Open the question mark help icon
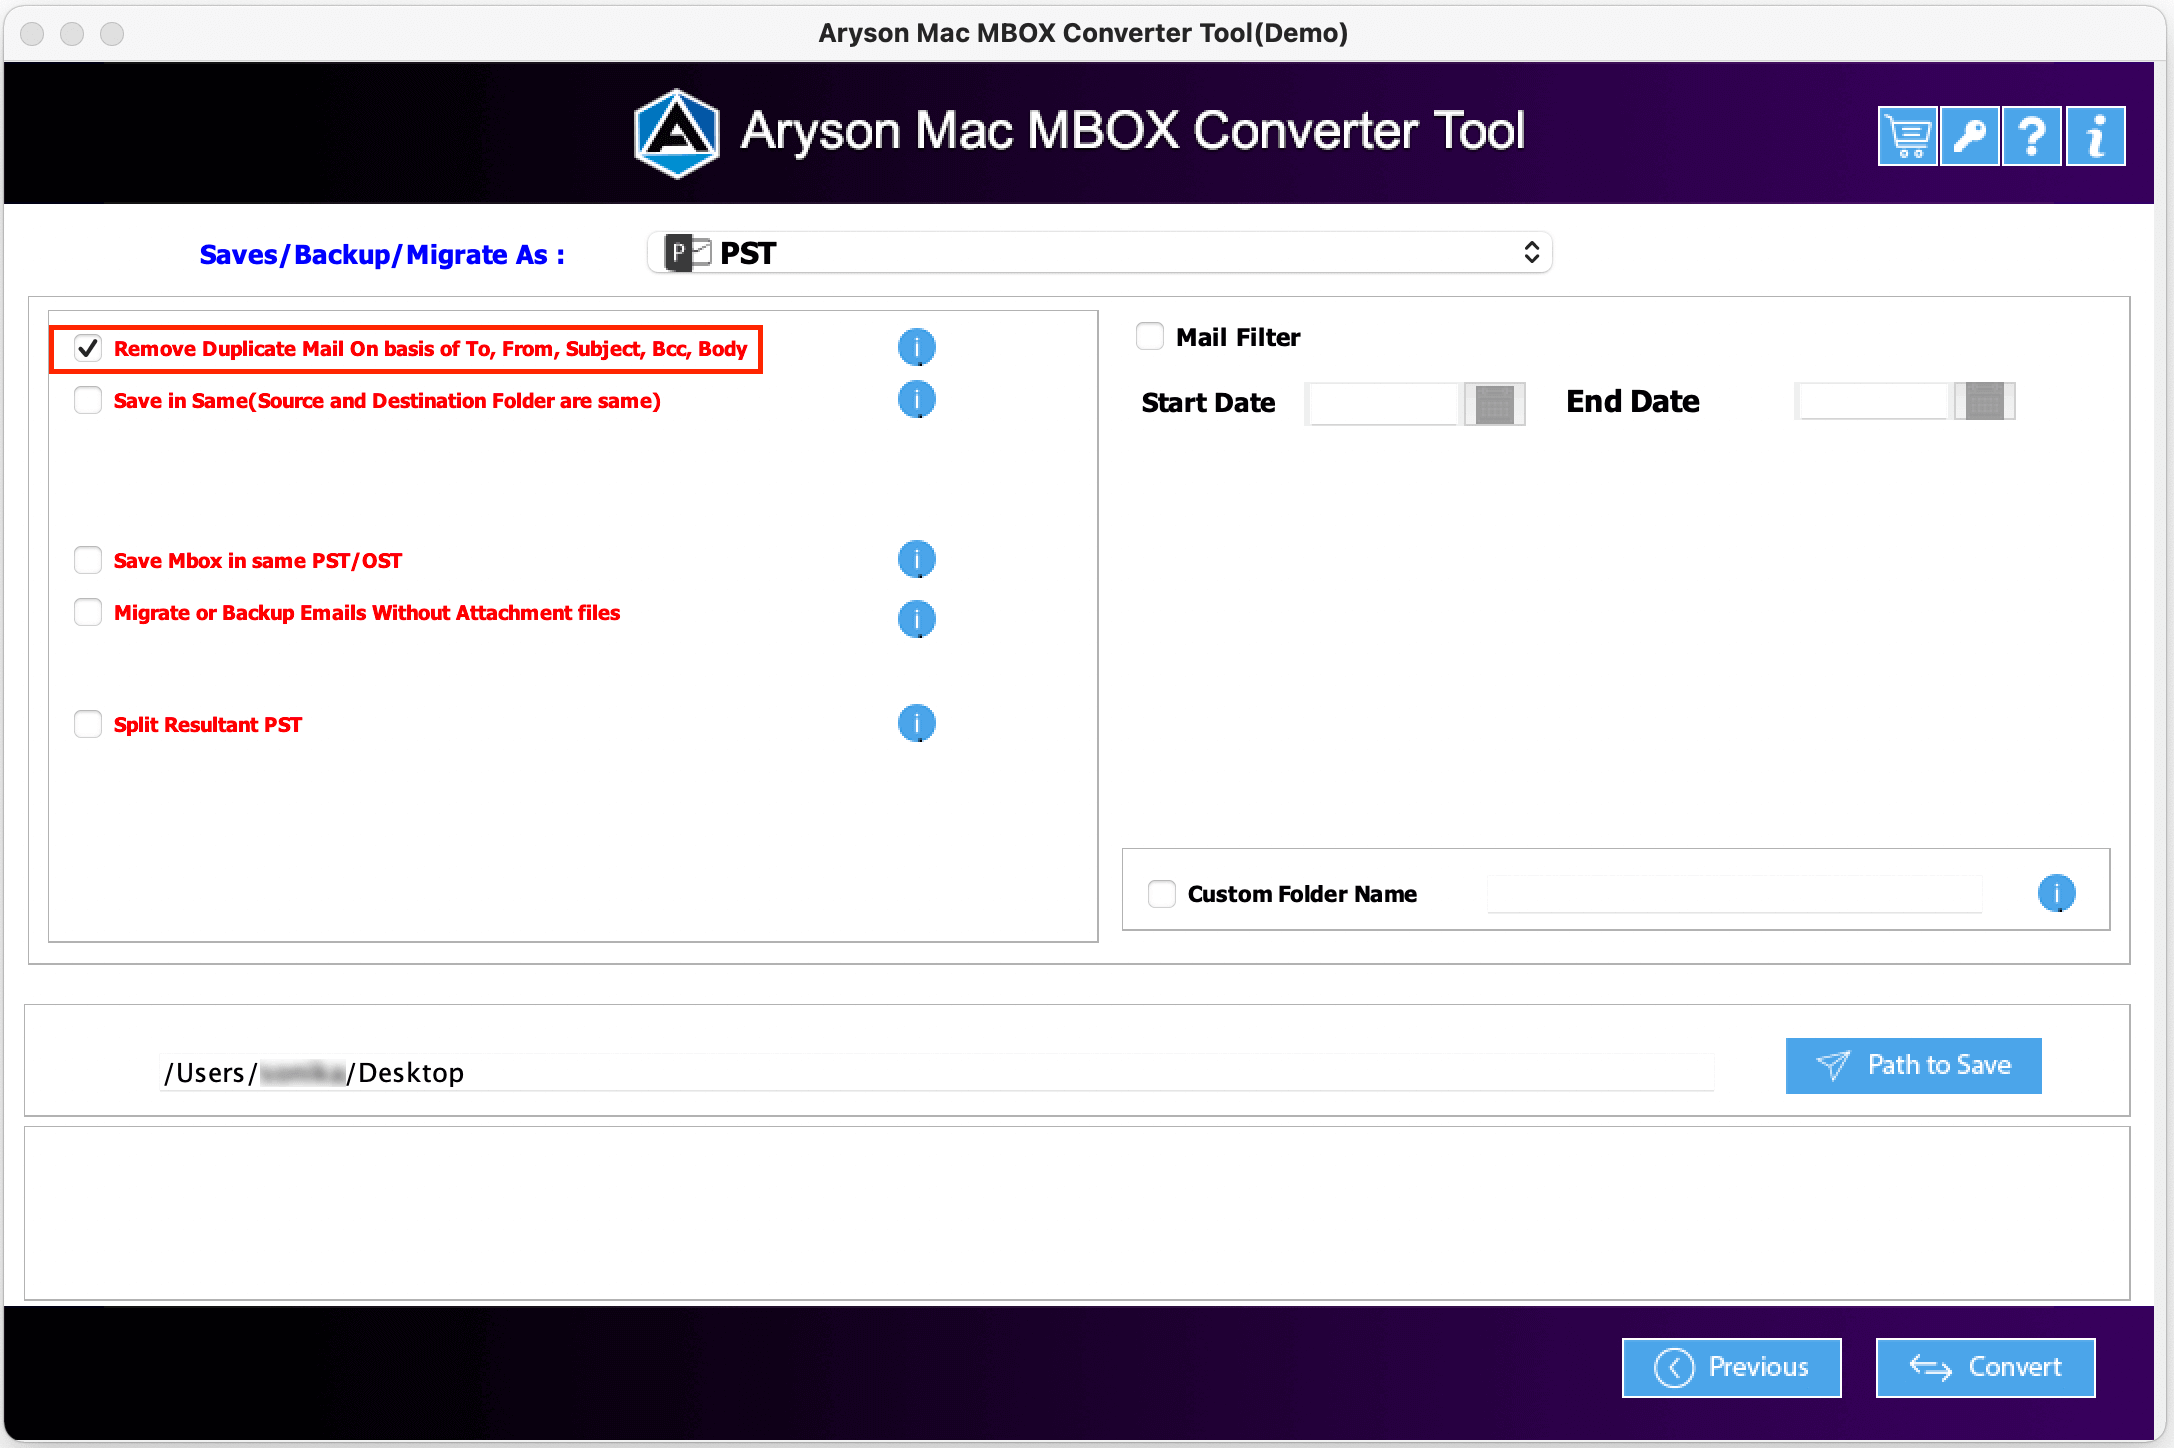The width and height of the screenshot is (2174, 1448). click(2032, 136)
